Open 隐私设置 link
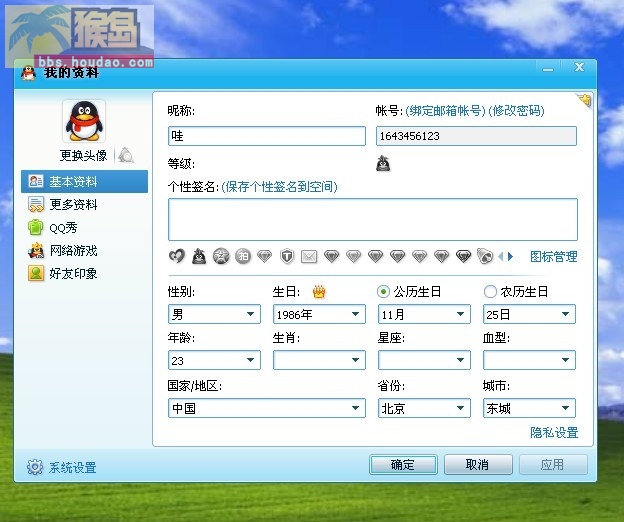This screenshot has width=624, height=522. (x=554, y=432)
